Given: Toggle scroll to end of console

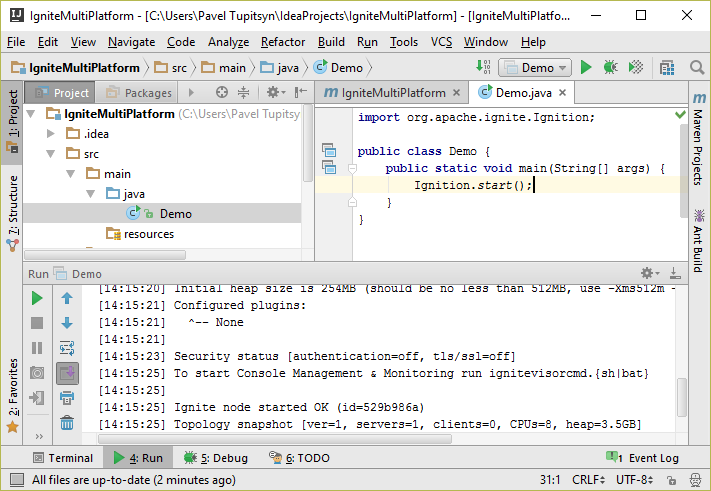Looking at the screenshot, I should (x=67, y=373).
